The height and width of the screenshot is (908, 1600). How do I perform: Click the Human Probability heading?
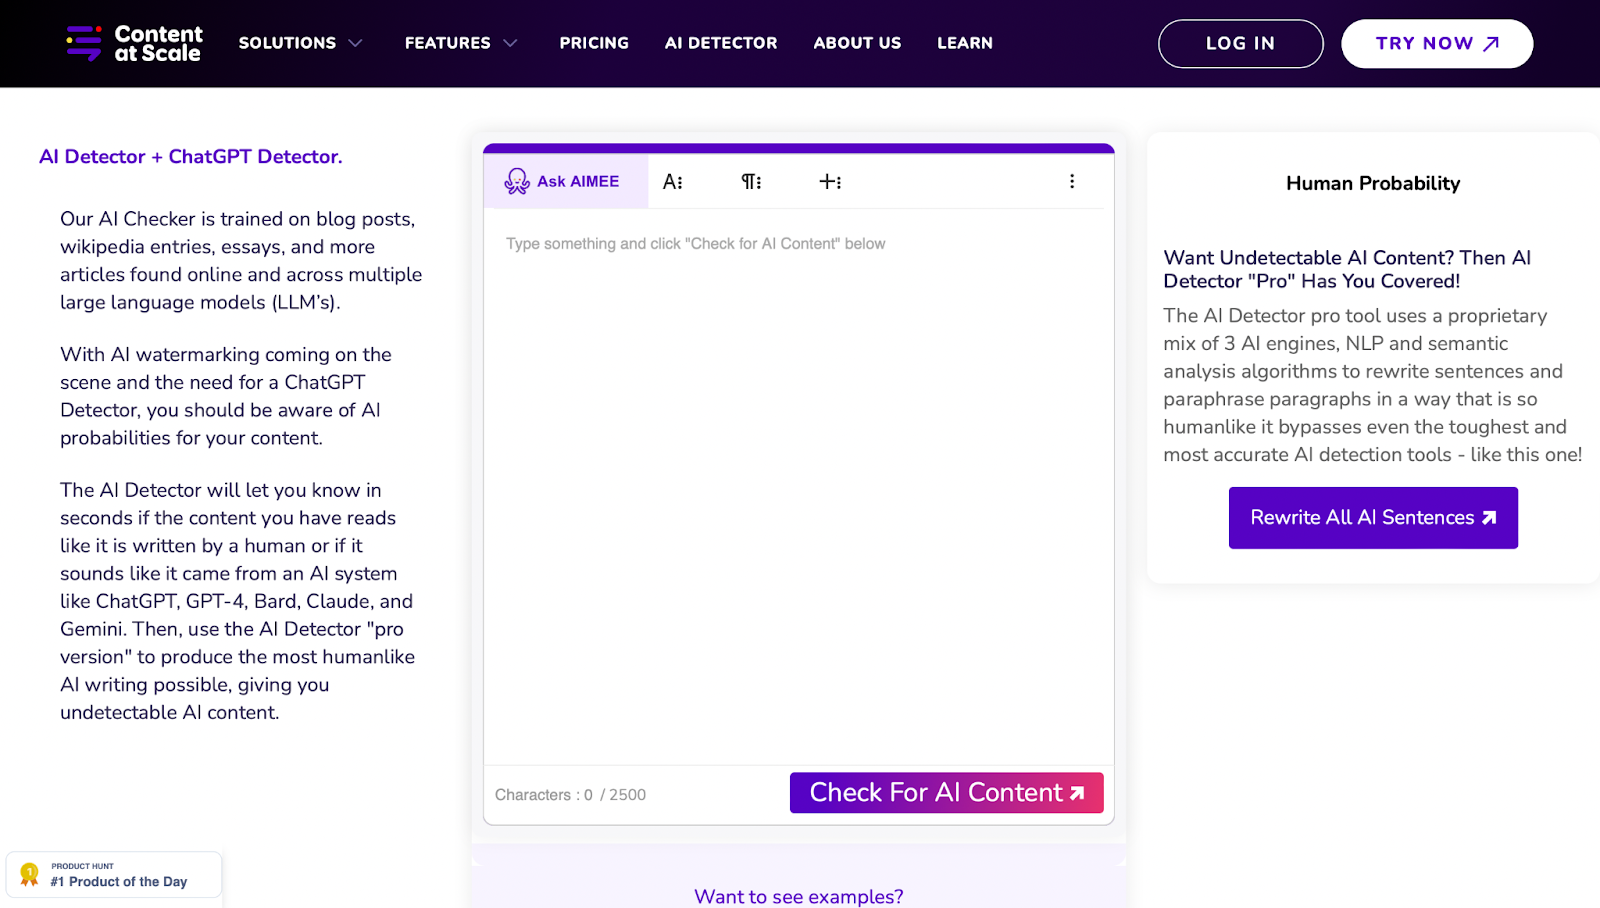(1373, 183)
